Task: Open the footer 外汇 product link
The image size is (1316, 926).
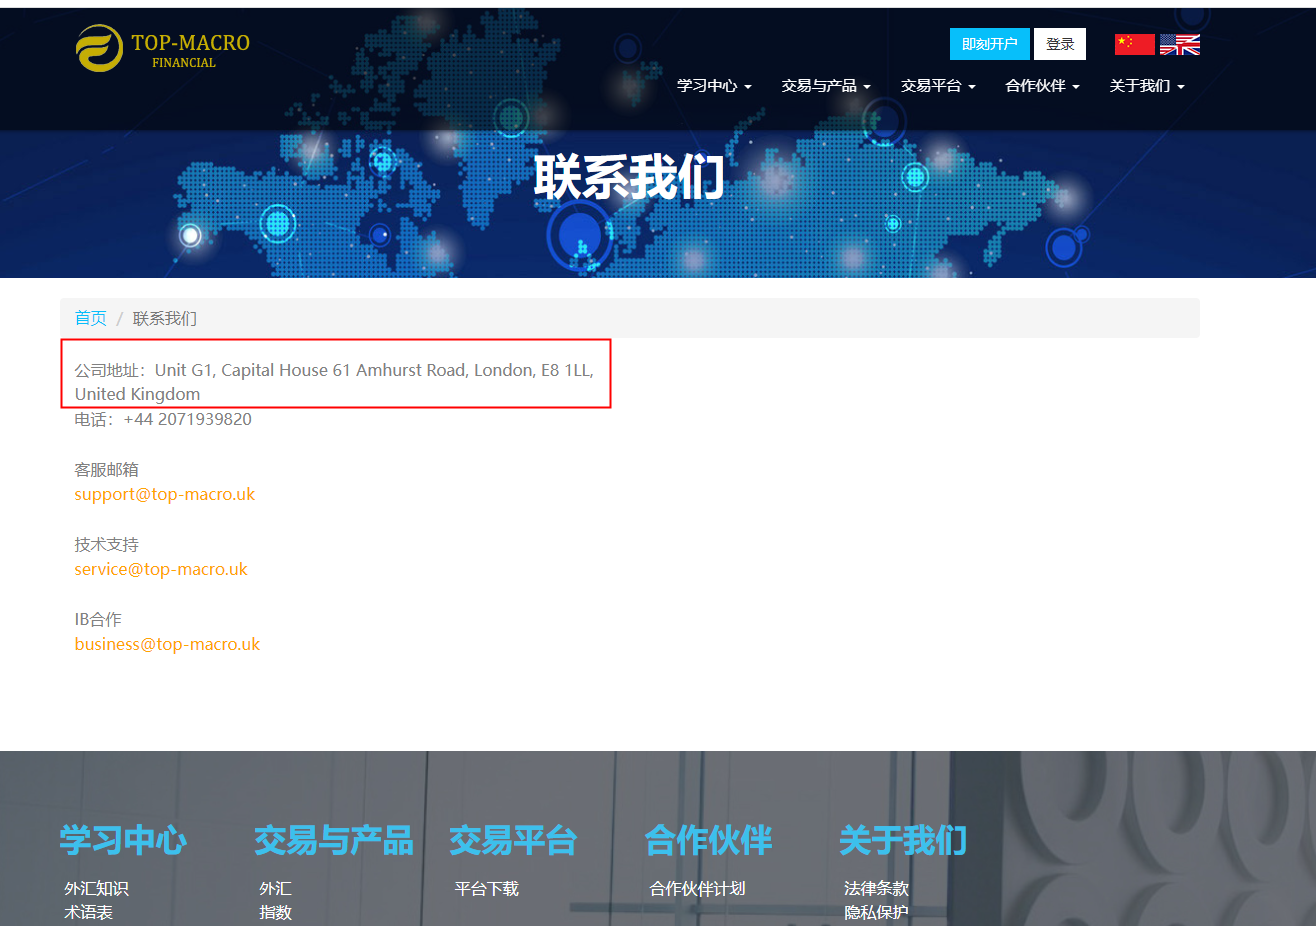Action: point(276,888)
